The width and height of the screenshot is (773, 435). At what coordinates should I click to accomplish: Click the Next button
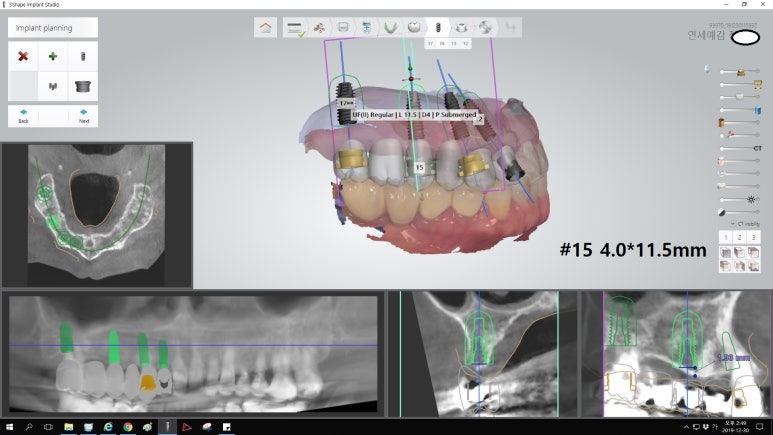tap(83, 115)
